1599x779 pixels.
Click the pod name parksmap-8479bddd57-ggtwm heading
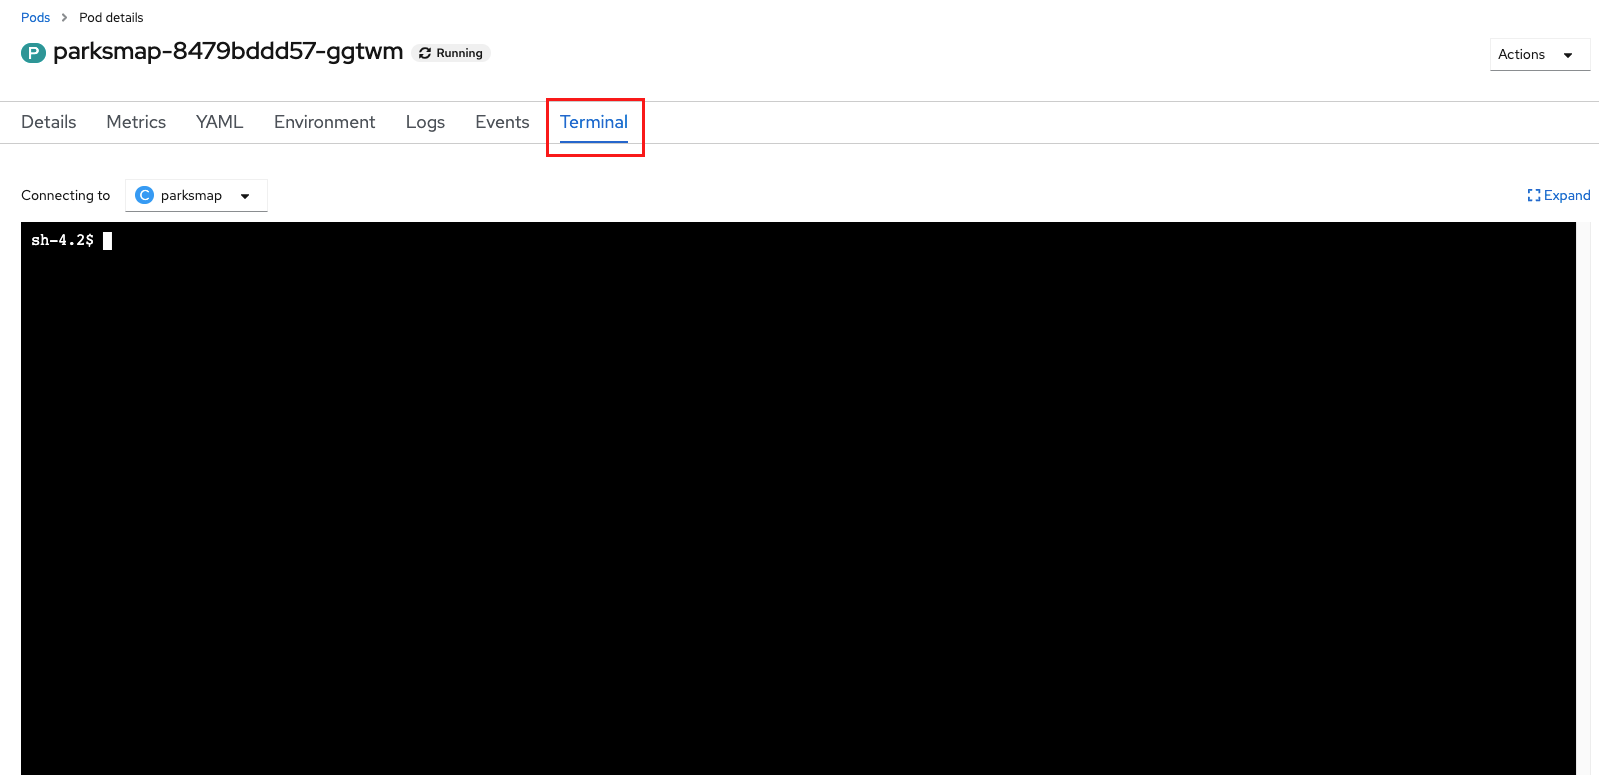228,52
